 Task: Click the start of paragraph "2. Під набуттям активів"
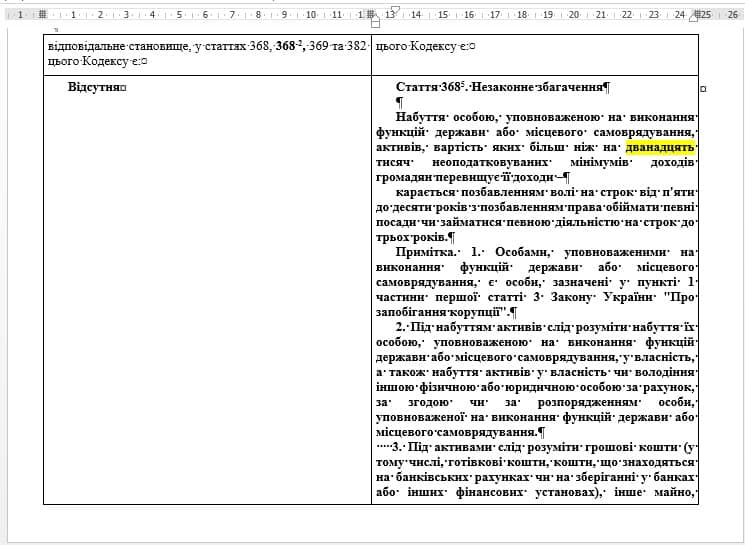[x=396, y=327]
